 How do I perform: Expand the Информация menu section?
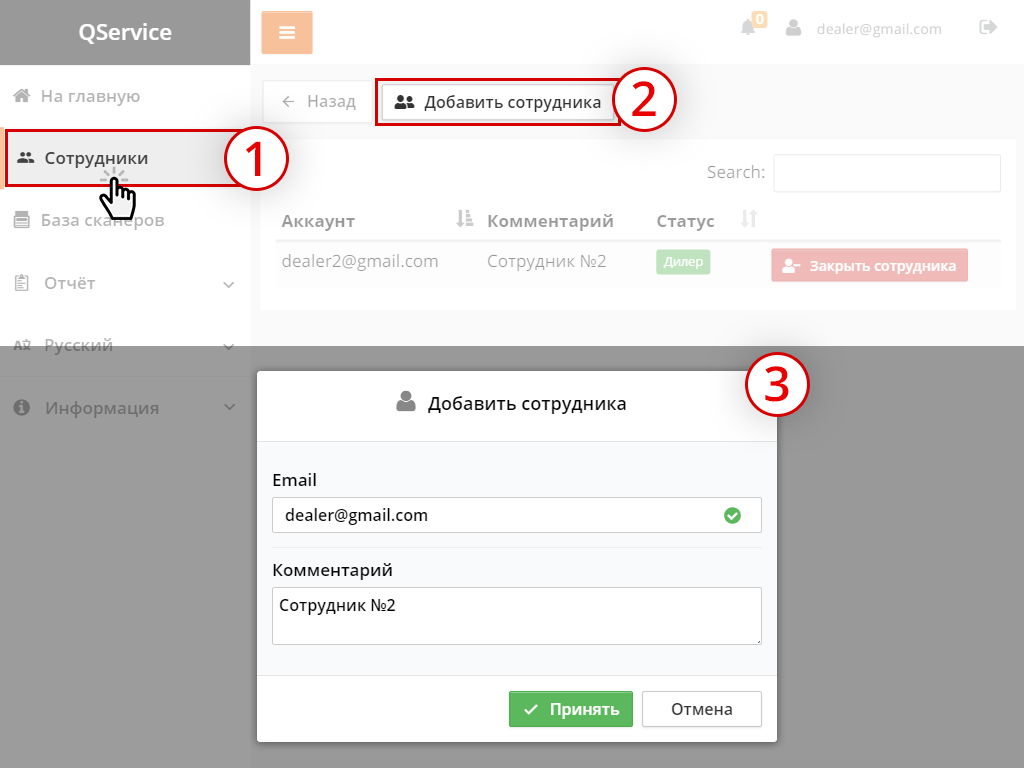pyautogui.click(x=228, y=408)
